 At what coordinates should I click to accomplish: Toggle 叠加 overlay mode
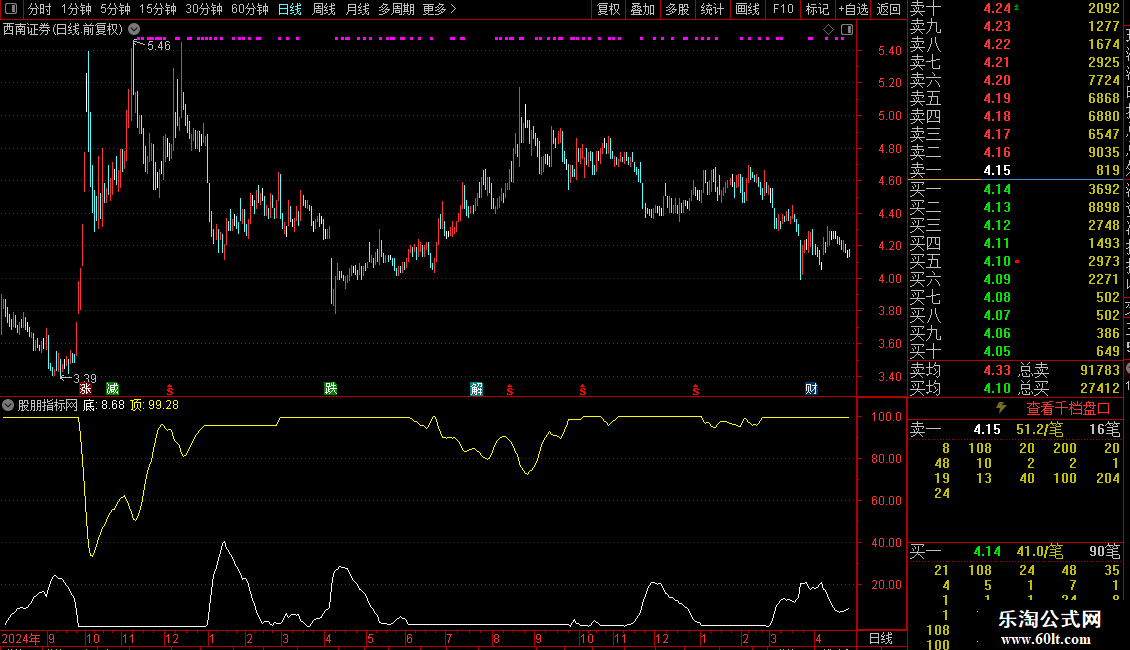[642, 9]
